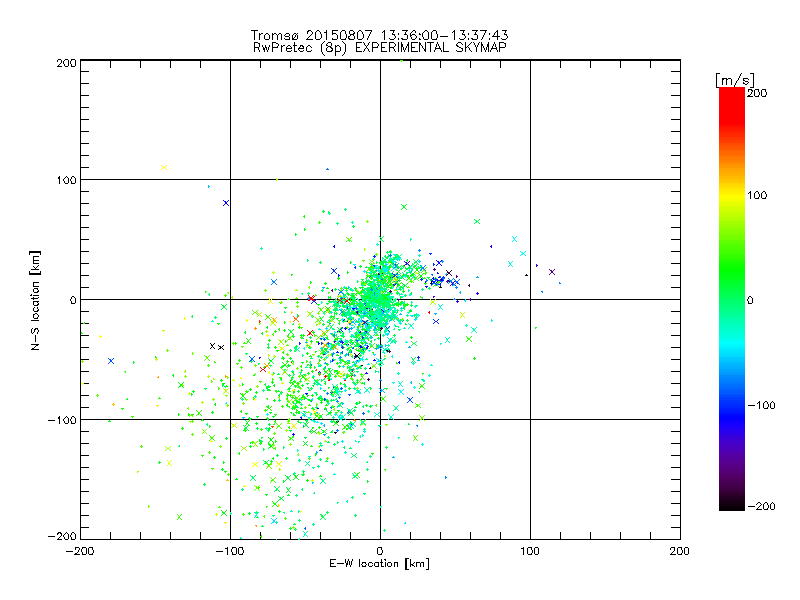Click the plot title 'Tromsø 20150807 13:36:00-13:37:43'
This screenshot has height=600, width=800.
point(379,35)
